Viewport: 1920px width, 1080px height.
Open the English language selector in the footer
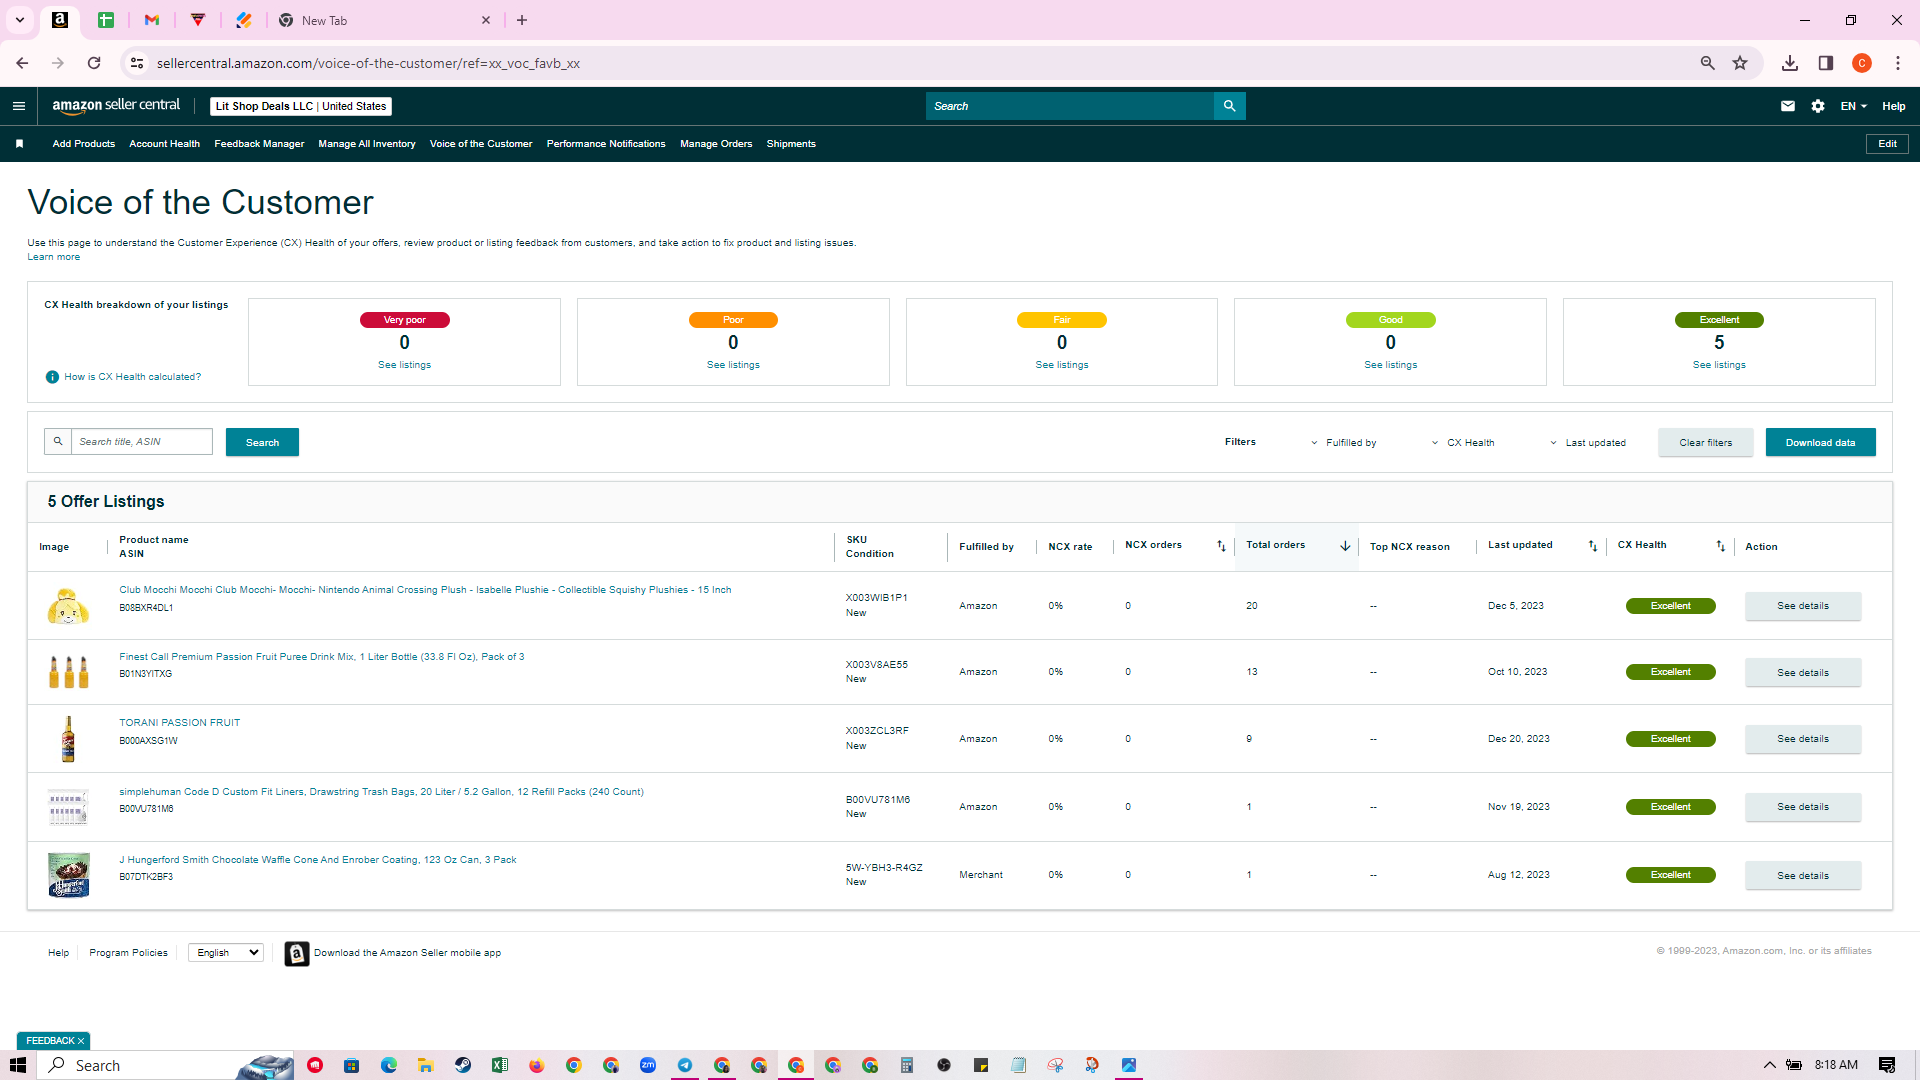coord(226,953)
